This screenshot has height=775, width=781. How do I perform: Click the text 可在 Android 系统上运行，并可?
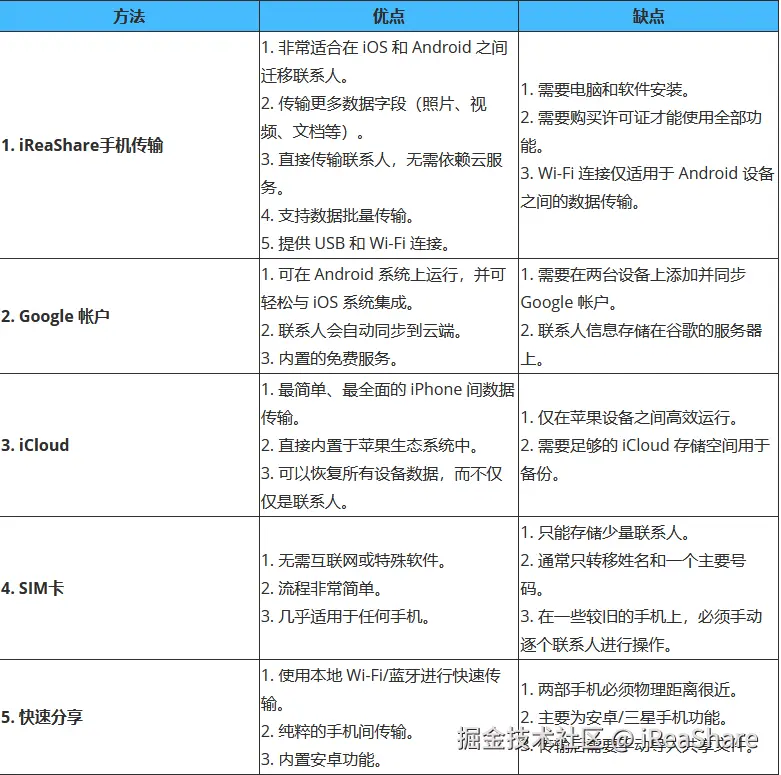pos(391,274)
